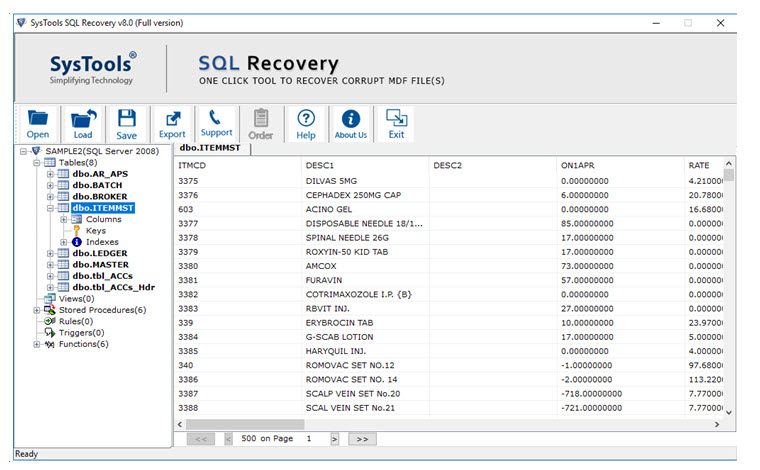Viewport: 760px width, 470px height.
Task: Click the Export toolbar icon
Action: [x=172, y=124]
